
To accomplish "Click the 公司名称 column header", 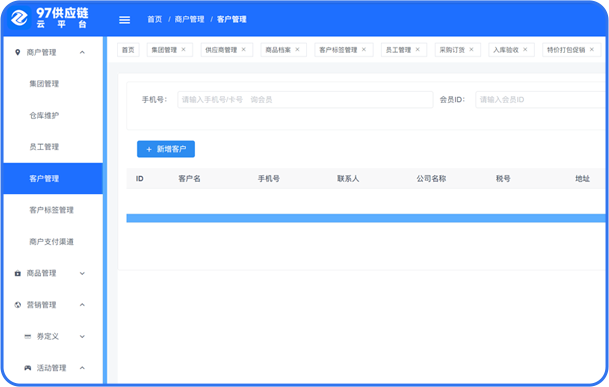I will click(x=431, y=179).
